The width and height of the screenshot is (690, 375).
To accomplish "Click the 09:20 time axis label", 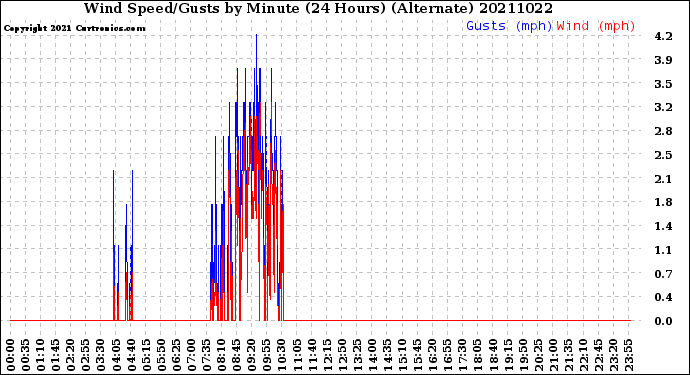I will tap(252, 355).
